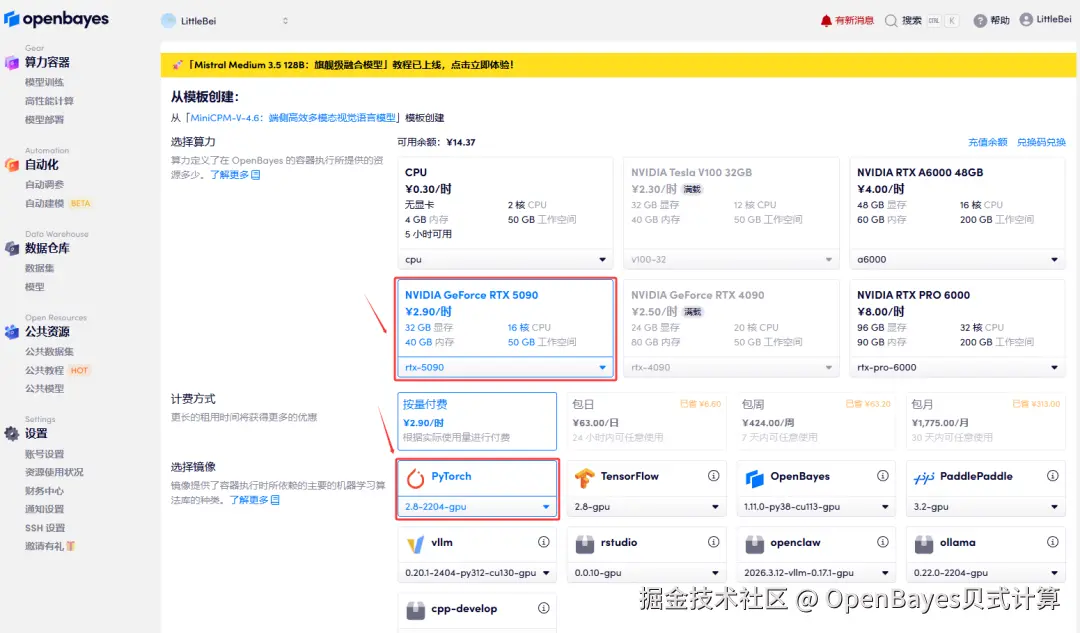Viewport: 1080px width, 633px height.
Task: Click the ollama image icon
Action: tap(924, 544)
